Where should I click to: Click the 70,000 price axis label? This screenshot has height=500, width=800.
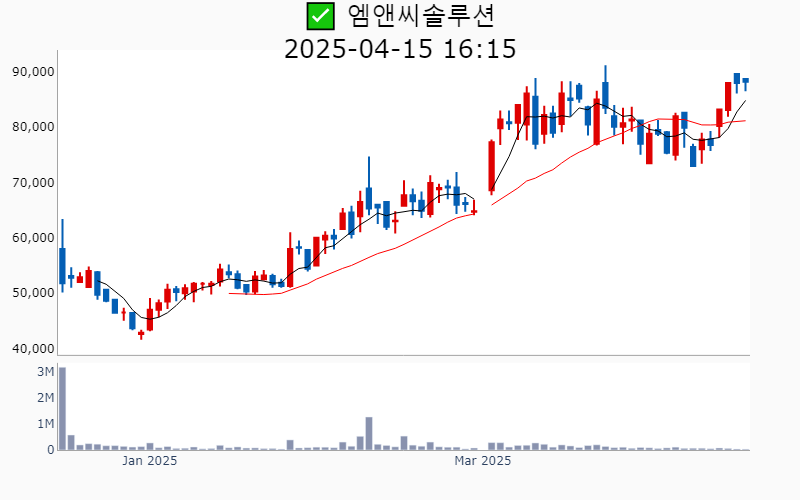point(33,183)
